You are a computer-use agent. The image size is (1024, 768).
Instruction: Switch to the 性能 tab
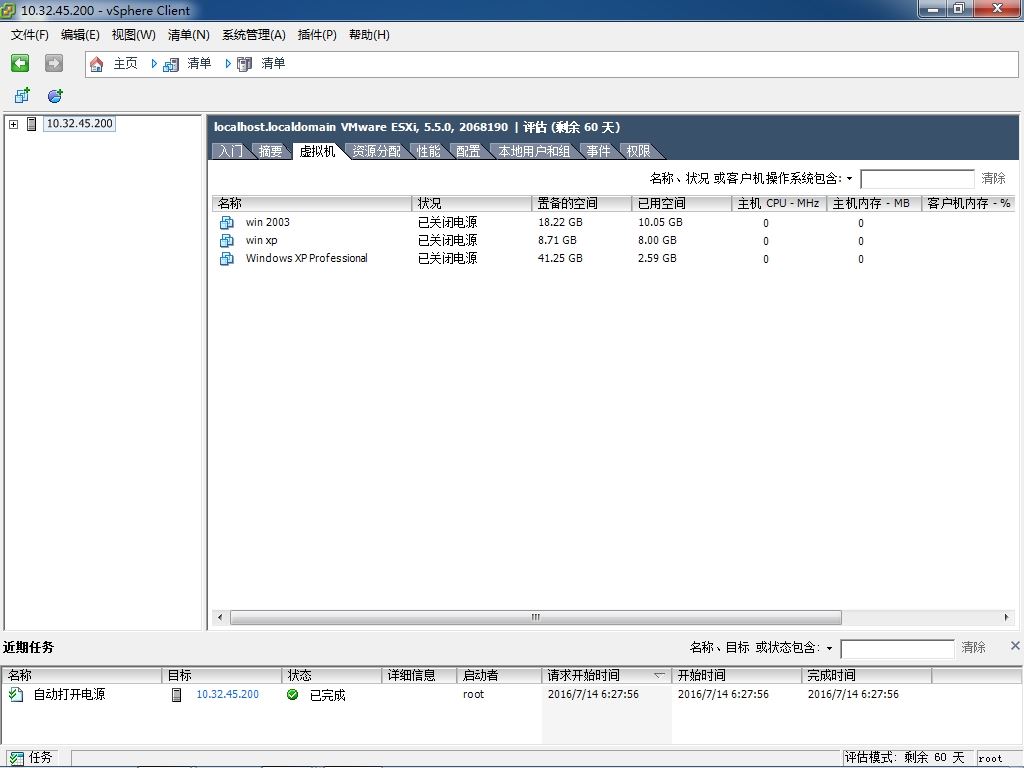click(x=428, y=151)
